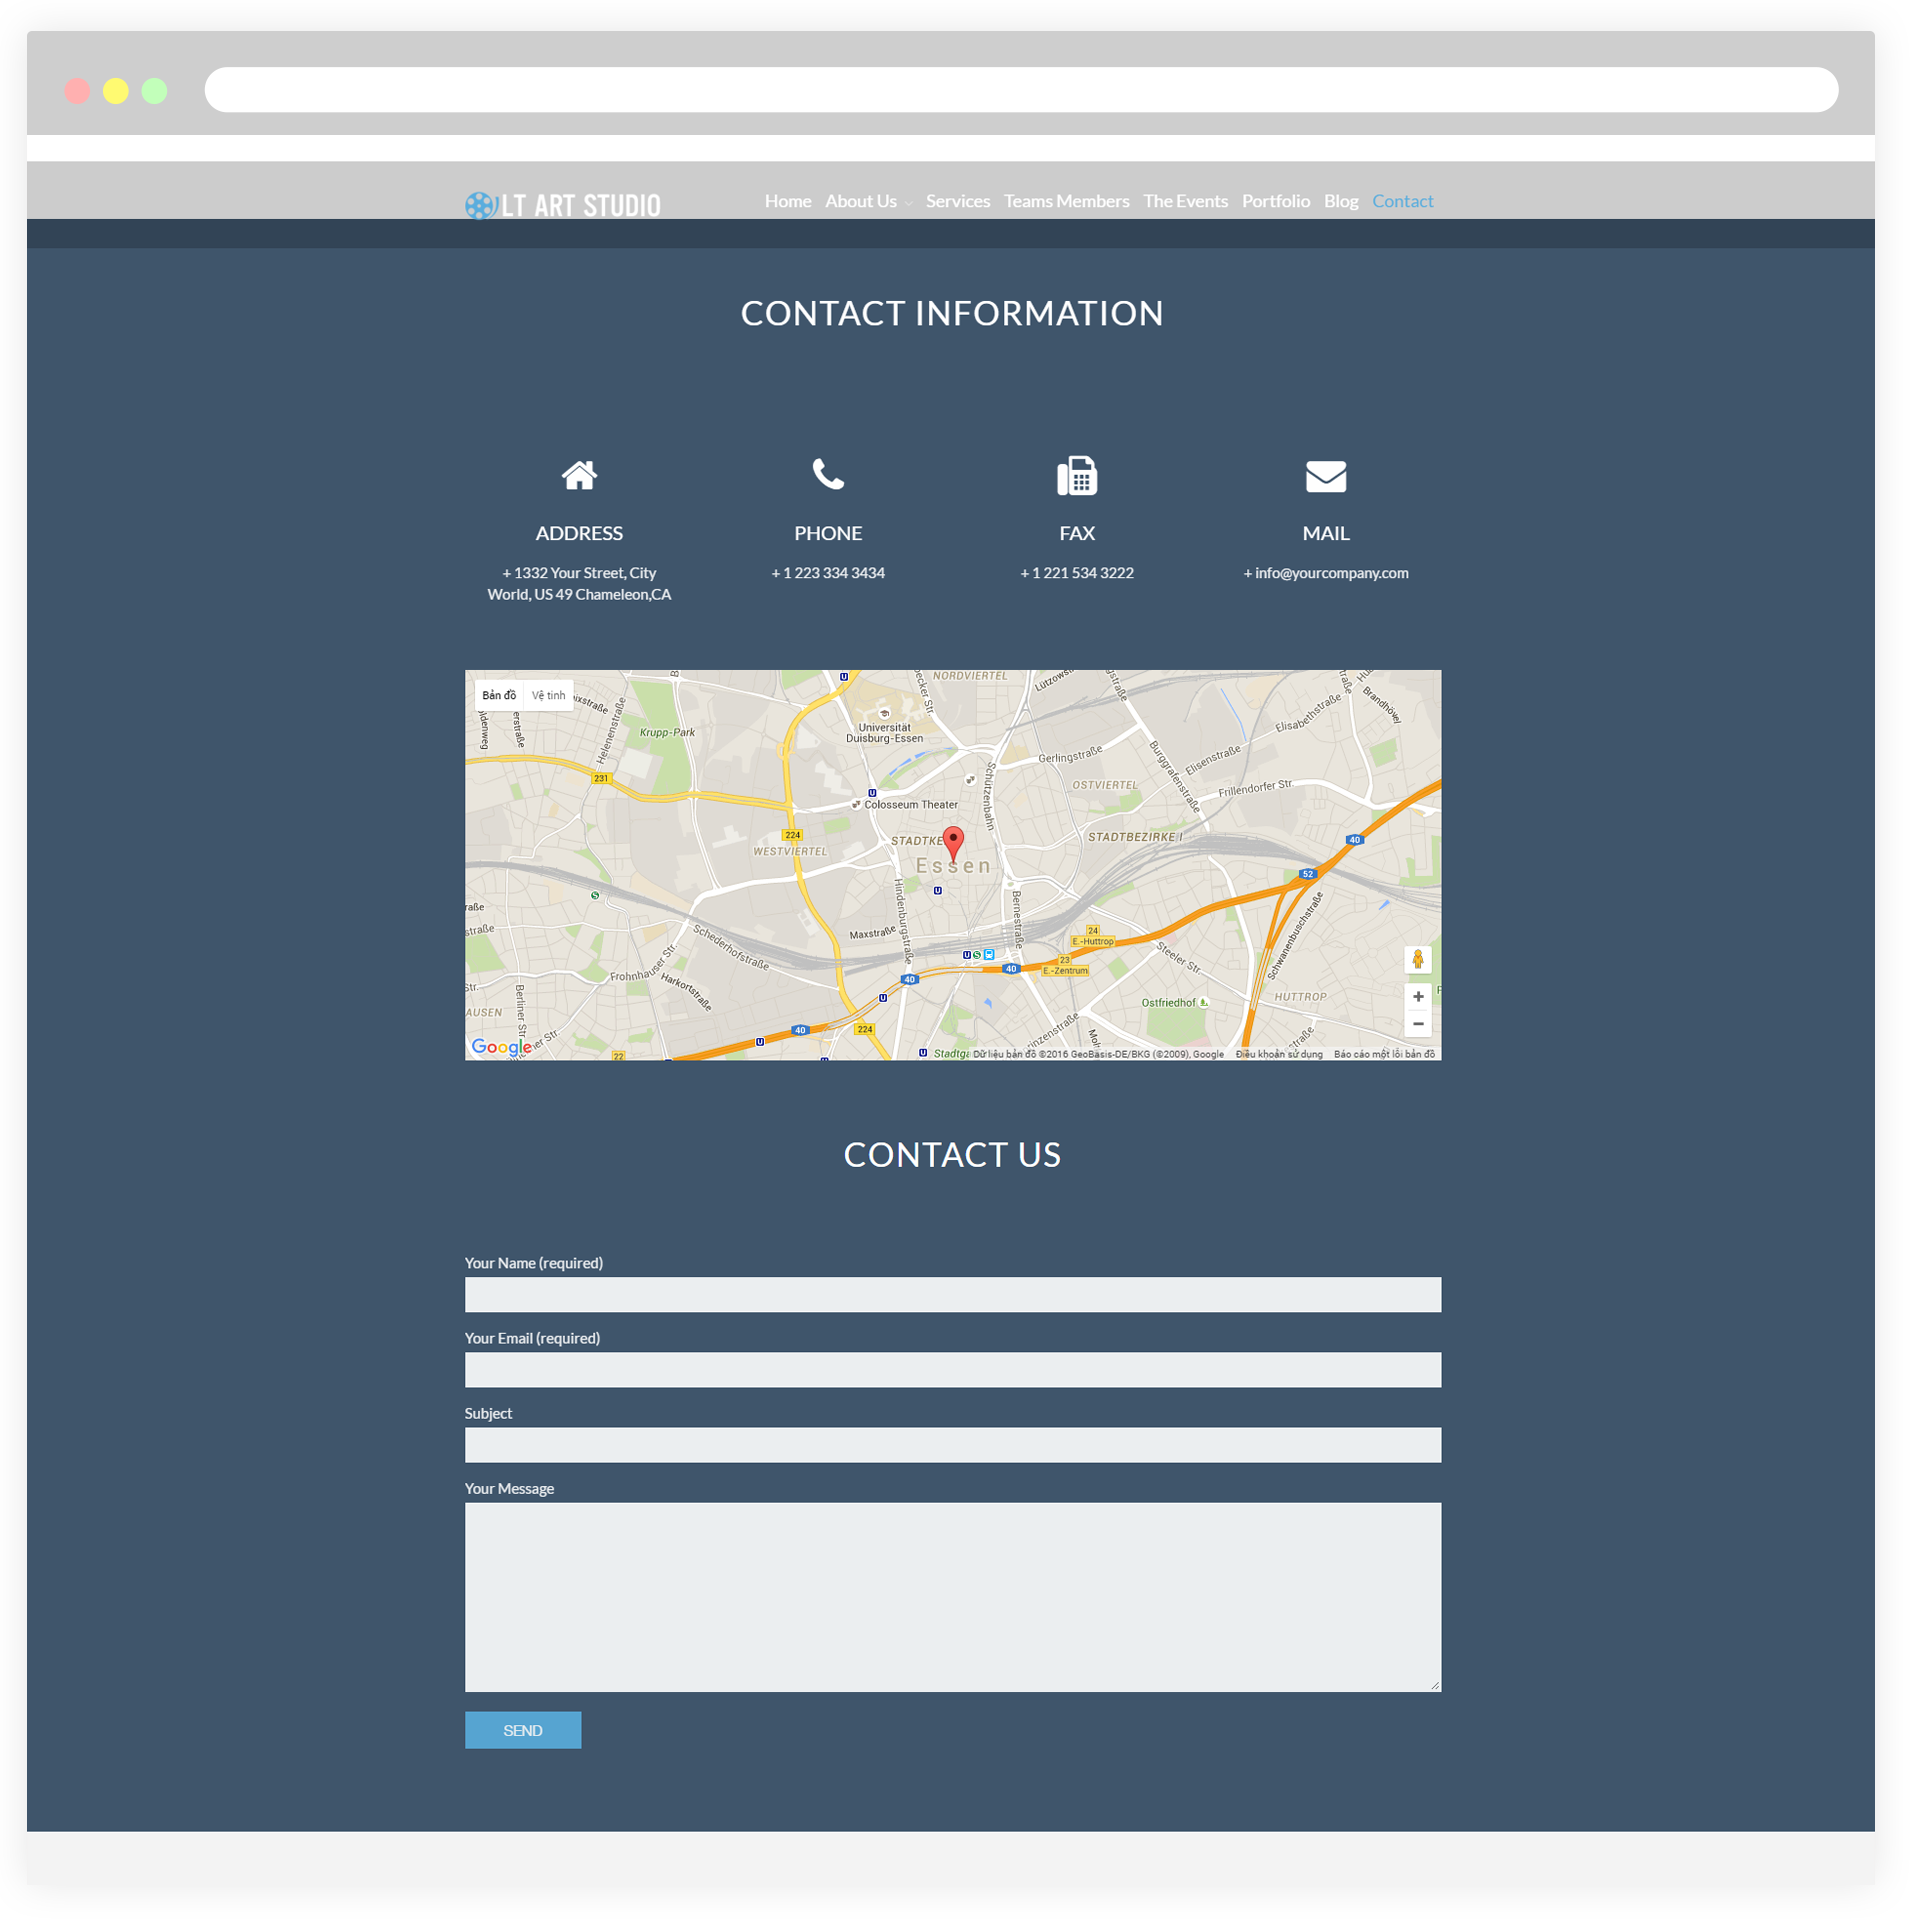
Task: Click the OSTVIERTEL map label
Action: tap(1105, 785)
